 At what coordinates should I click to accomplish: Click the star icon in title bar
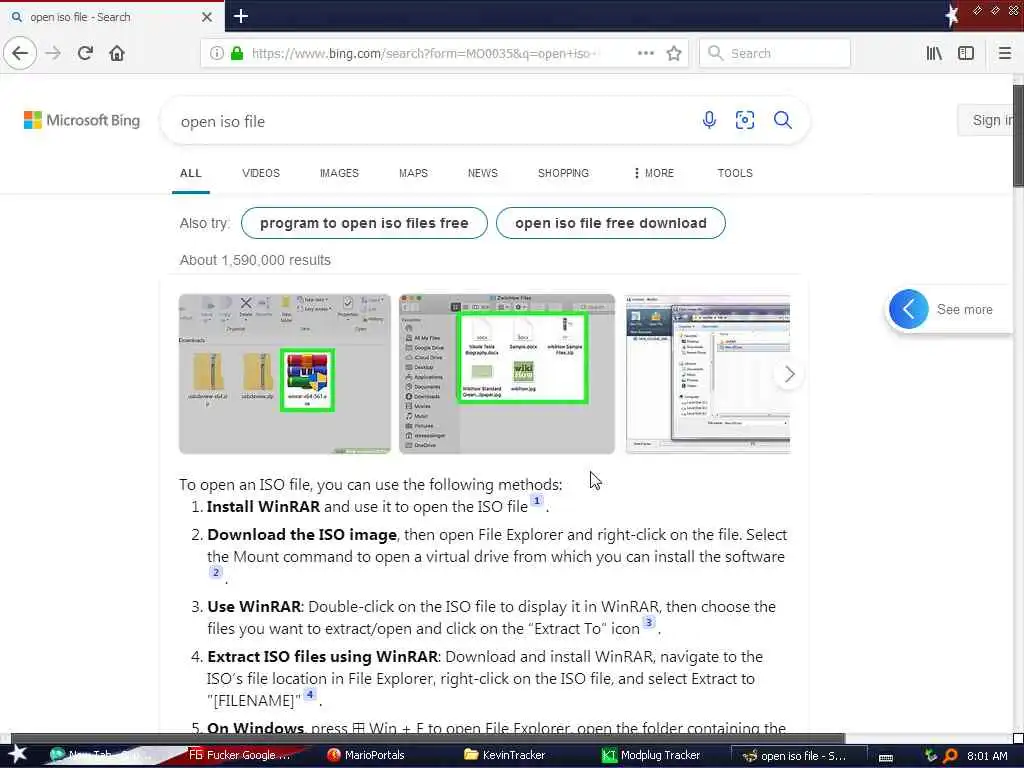click(x=952, y=15)
